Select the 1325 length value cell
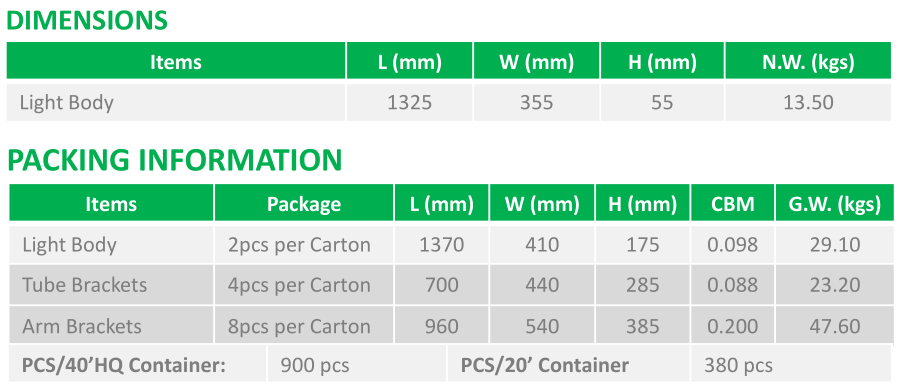The image size is (901, 392). click(x=410, y=102)
